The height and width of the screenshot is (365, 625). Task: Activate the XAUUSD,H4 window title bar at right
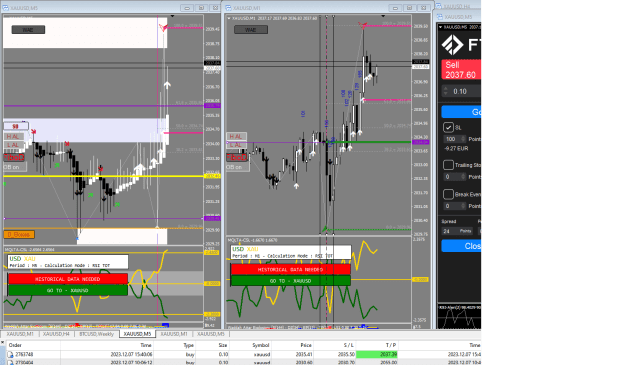[x=458, y=6]
